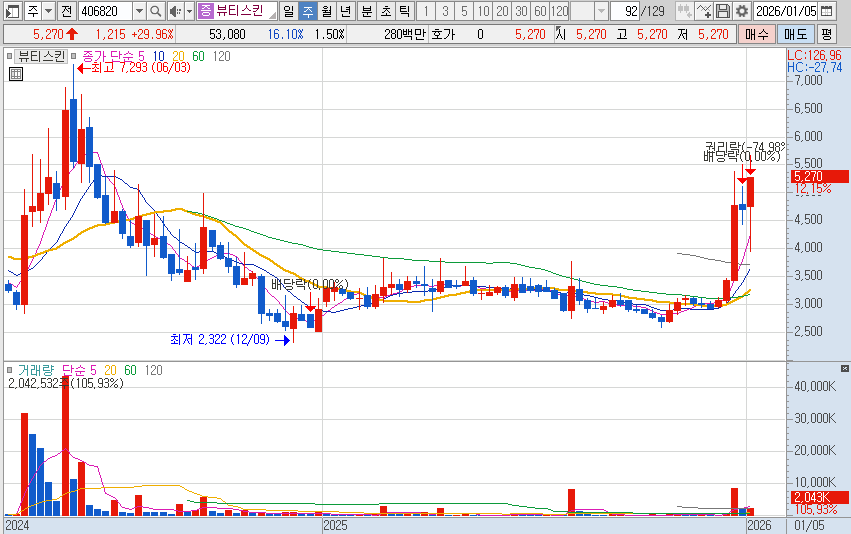Open the calendar date picker icon
This screenshot has height=534, width=851.
point(827,11)
